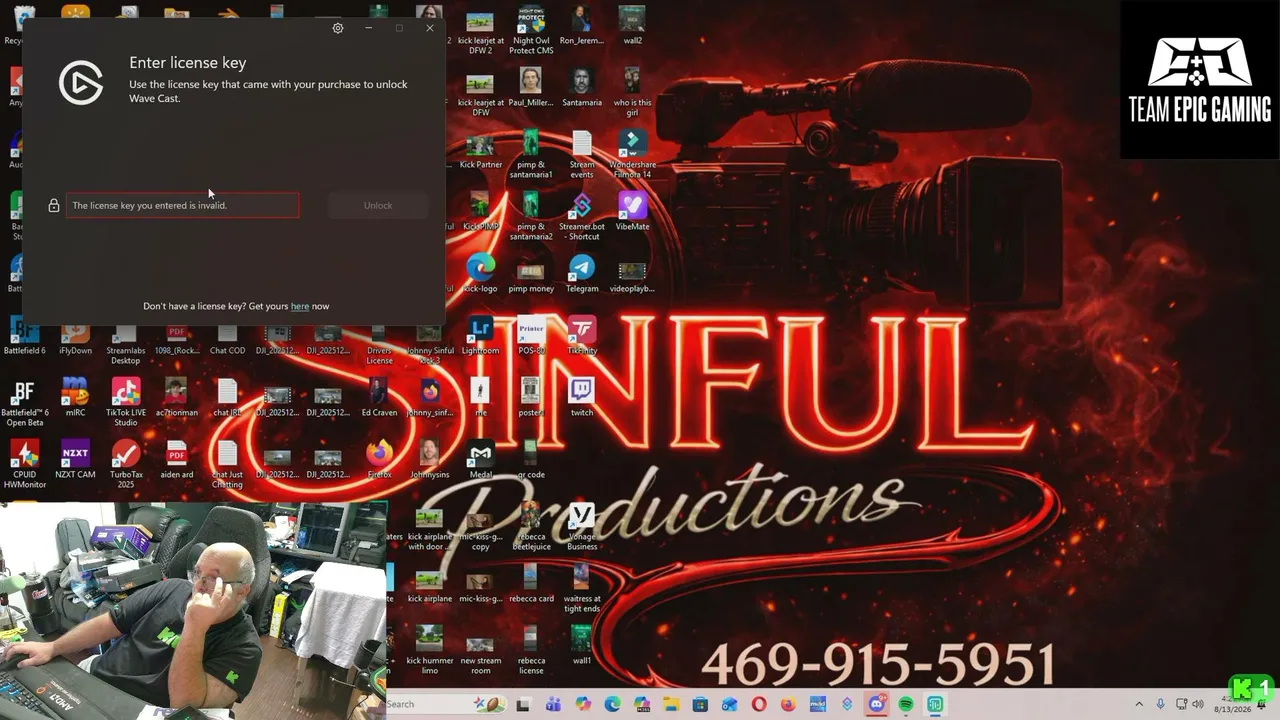This screenshot has width=1280, height=720.
Task: Open volume control in system tray
Action: [1198, 704]
